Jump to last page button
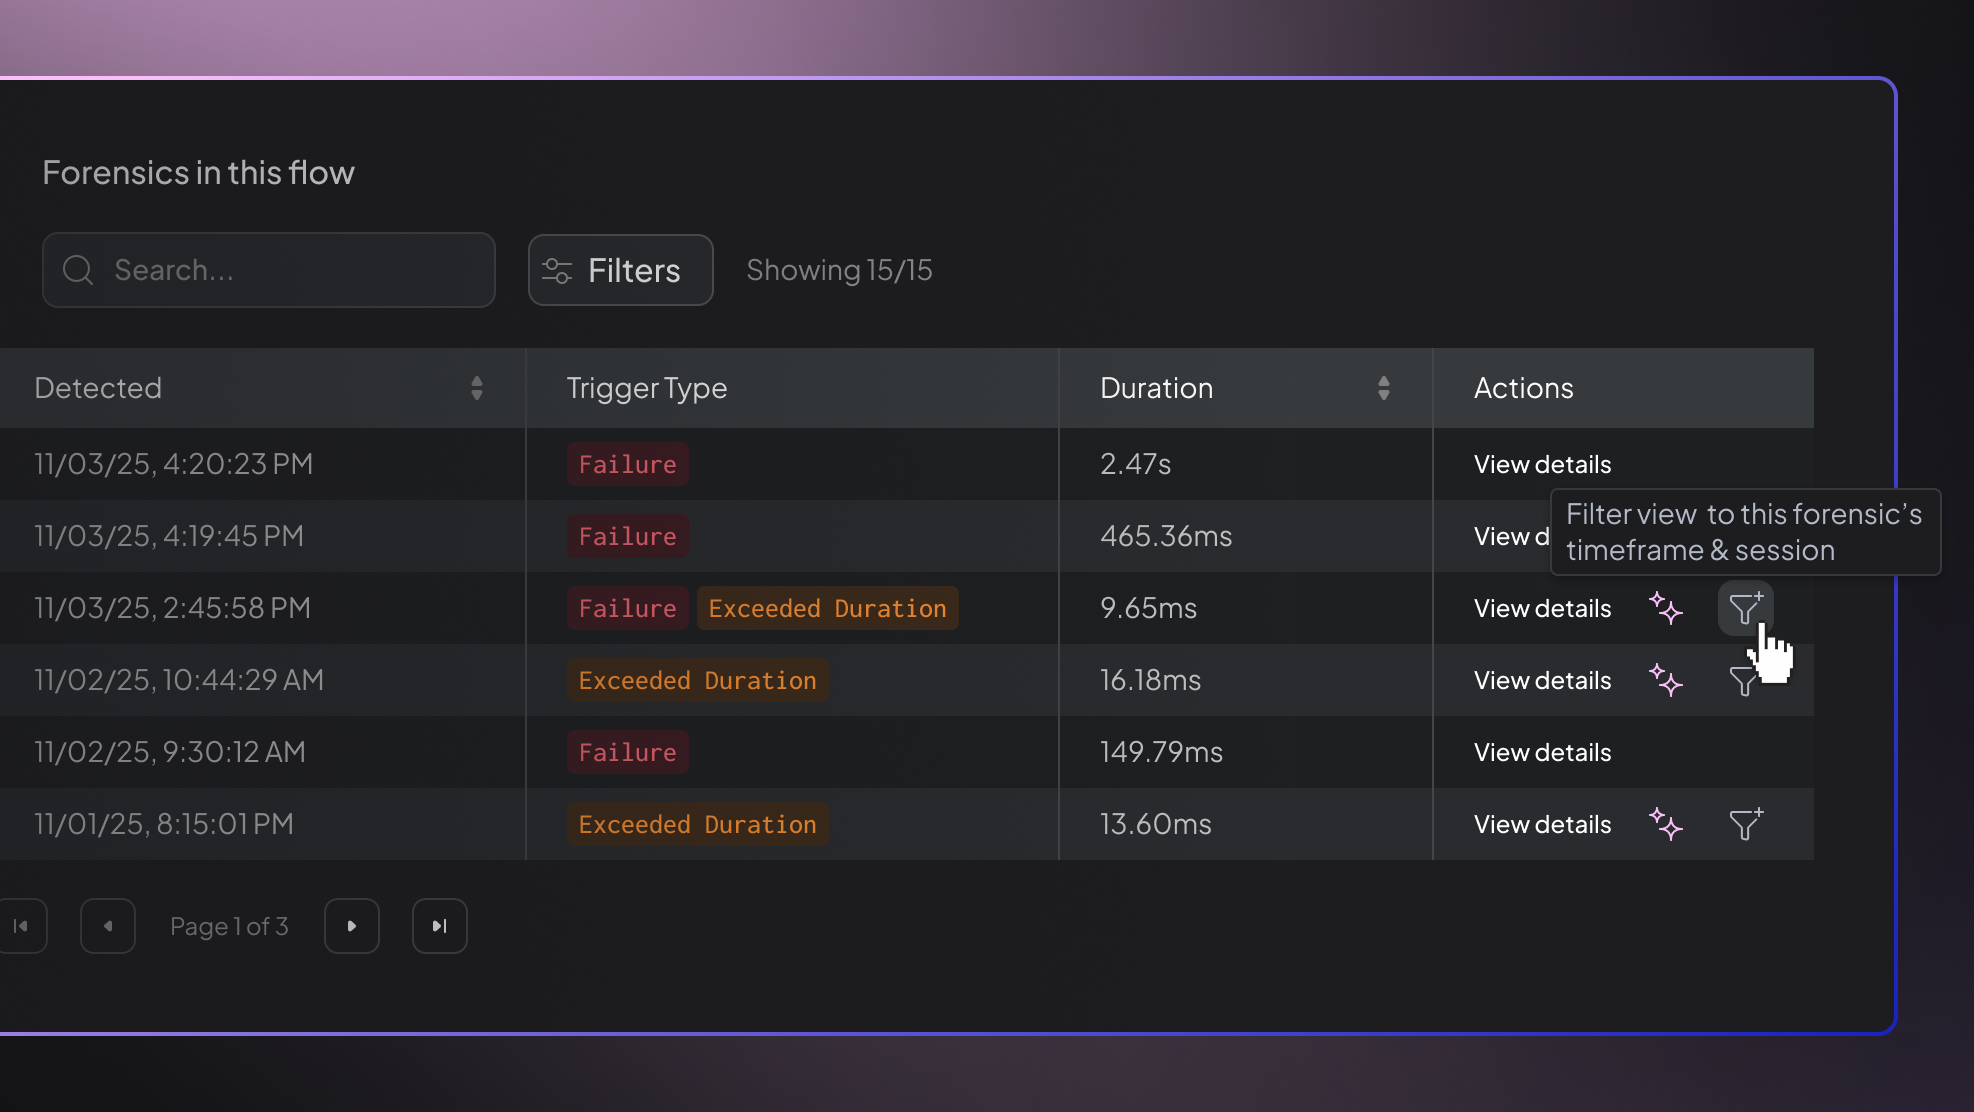The width and height of the screenshot is (1974, 1112). 440,926
